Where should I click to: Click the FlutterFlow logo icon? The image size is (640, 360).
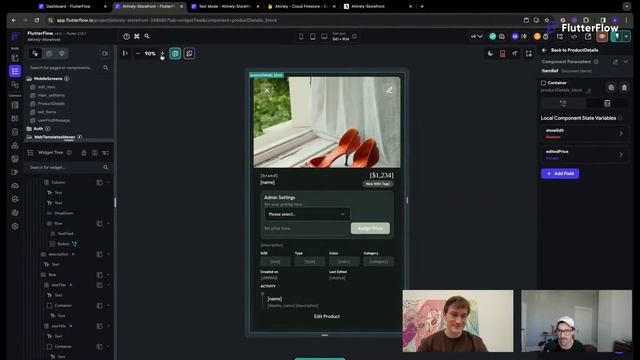tap(15, 36)
